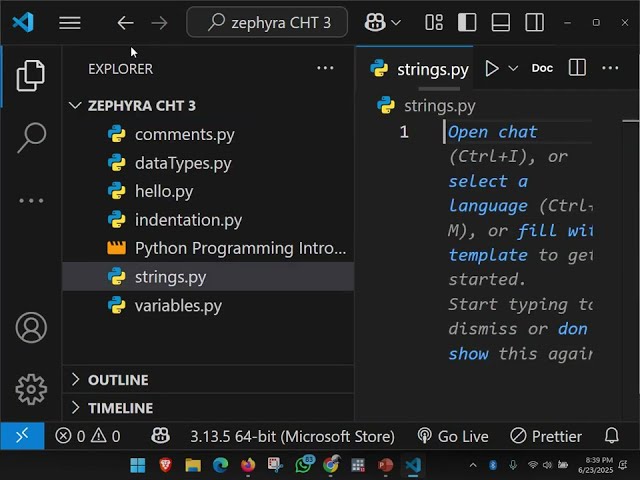Click the template link in editor hint

[x=488, y=255]
